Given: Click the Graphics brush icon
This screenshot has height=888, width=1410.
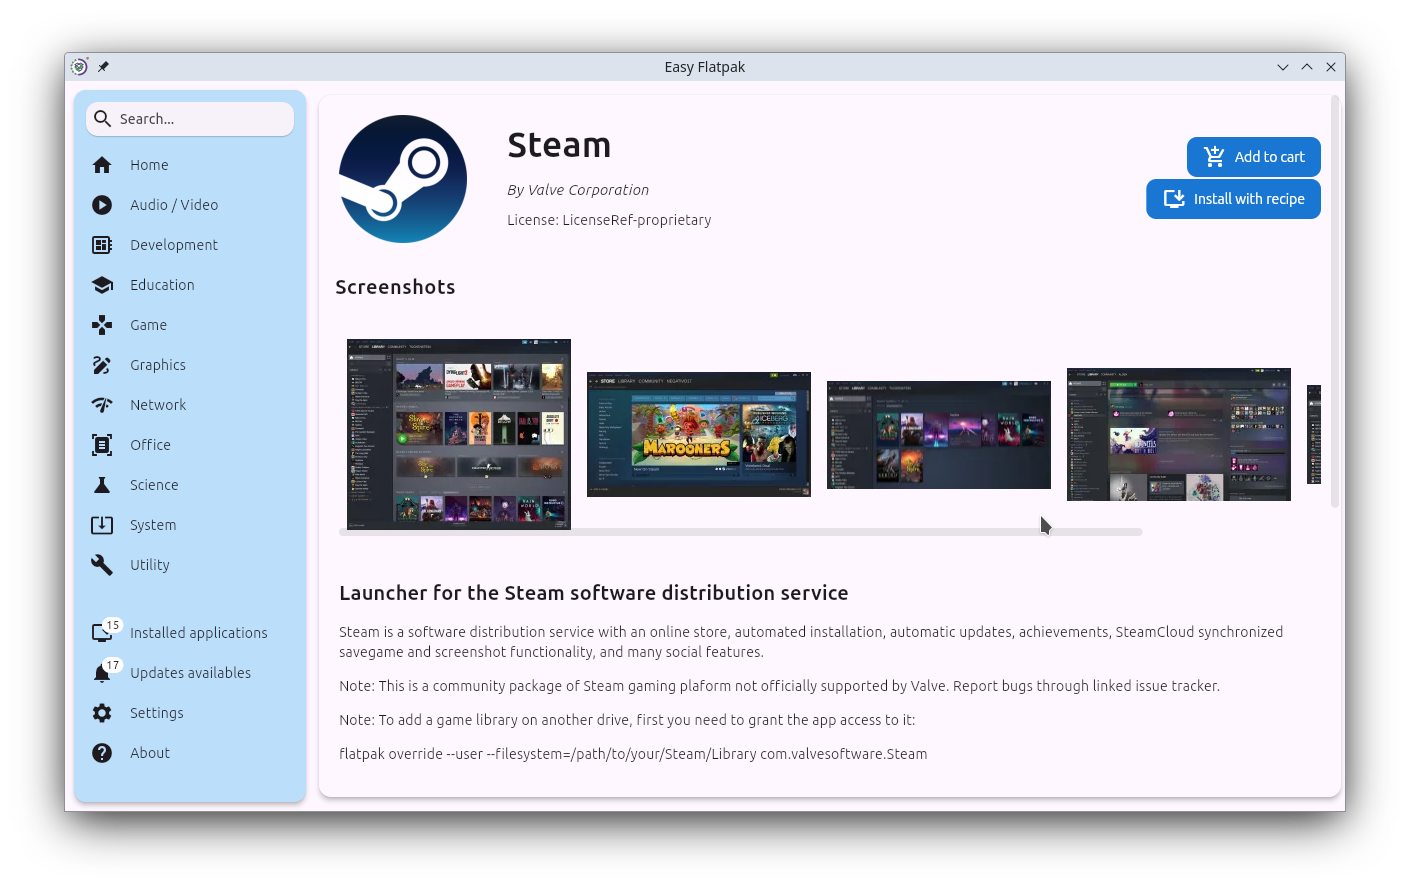Looking at the screenshot, I should pyautogui.click(x=102, y=365).
